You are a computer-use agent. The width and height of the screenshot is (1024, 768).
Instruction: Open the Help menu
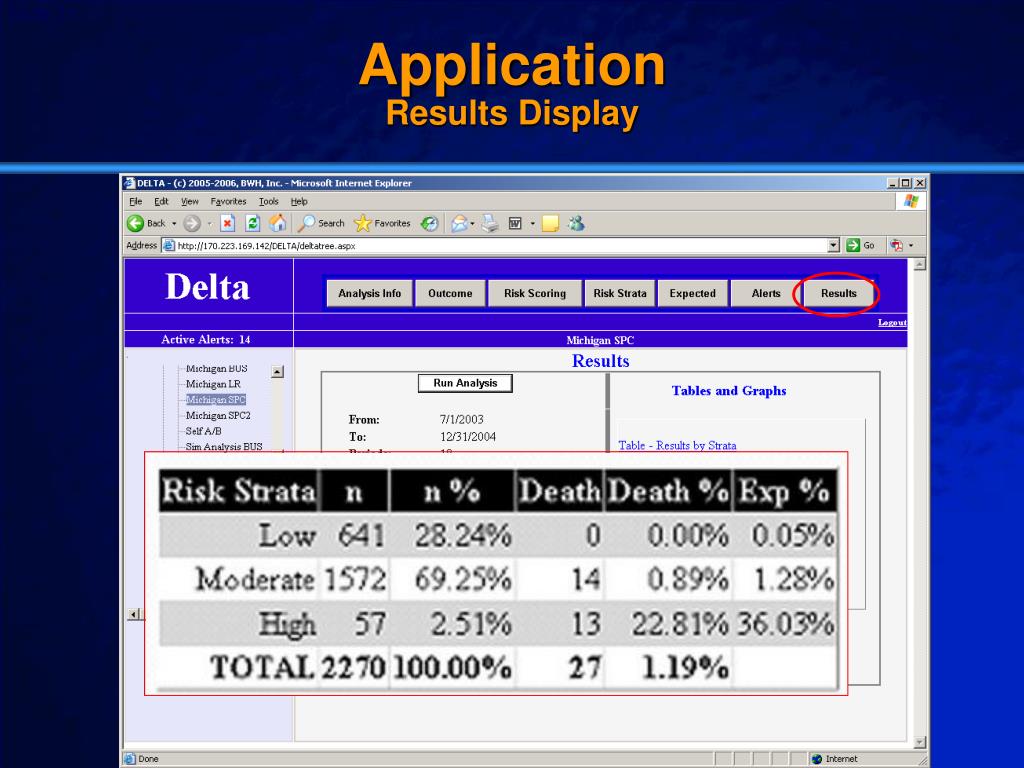coord(299,201)
